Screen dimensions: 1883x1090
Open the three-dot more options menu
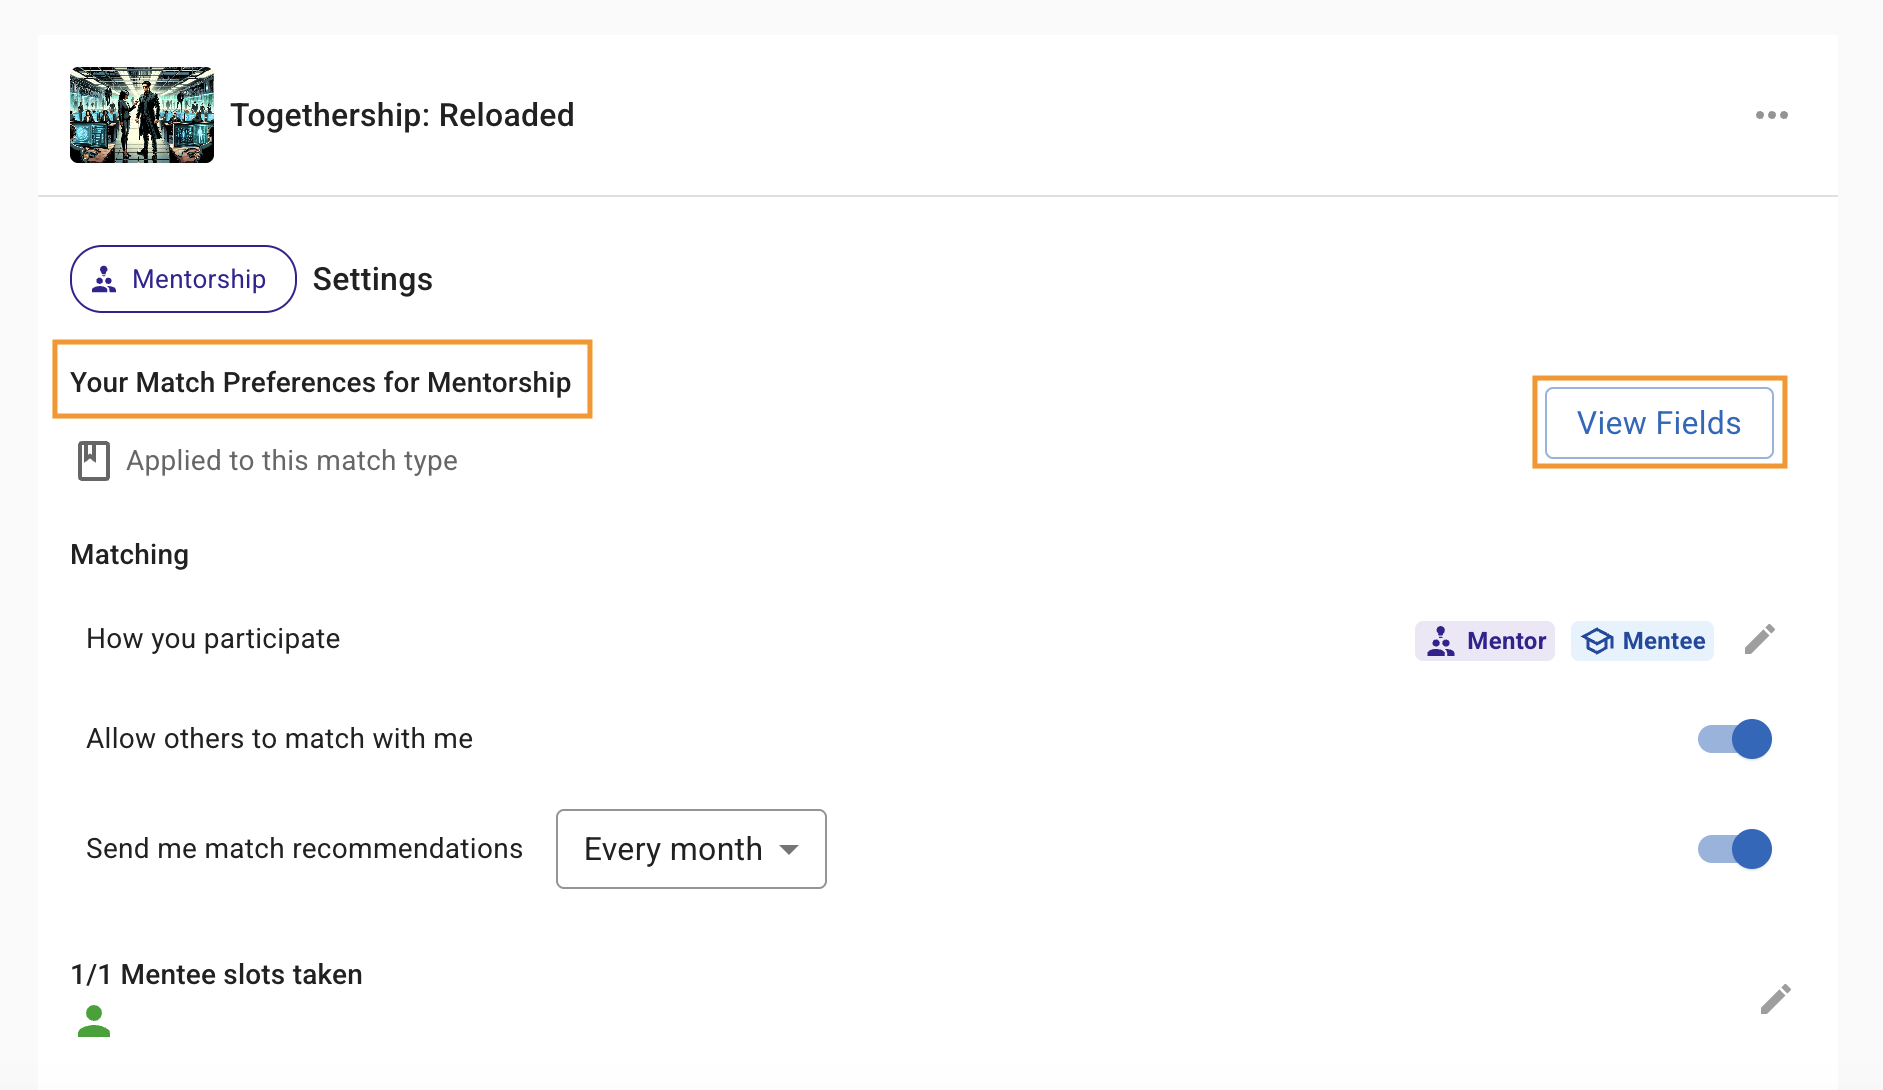pyautogui.click(x=1771, y=115)
